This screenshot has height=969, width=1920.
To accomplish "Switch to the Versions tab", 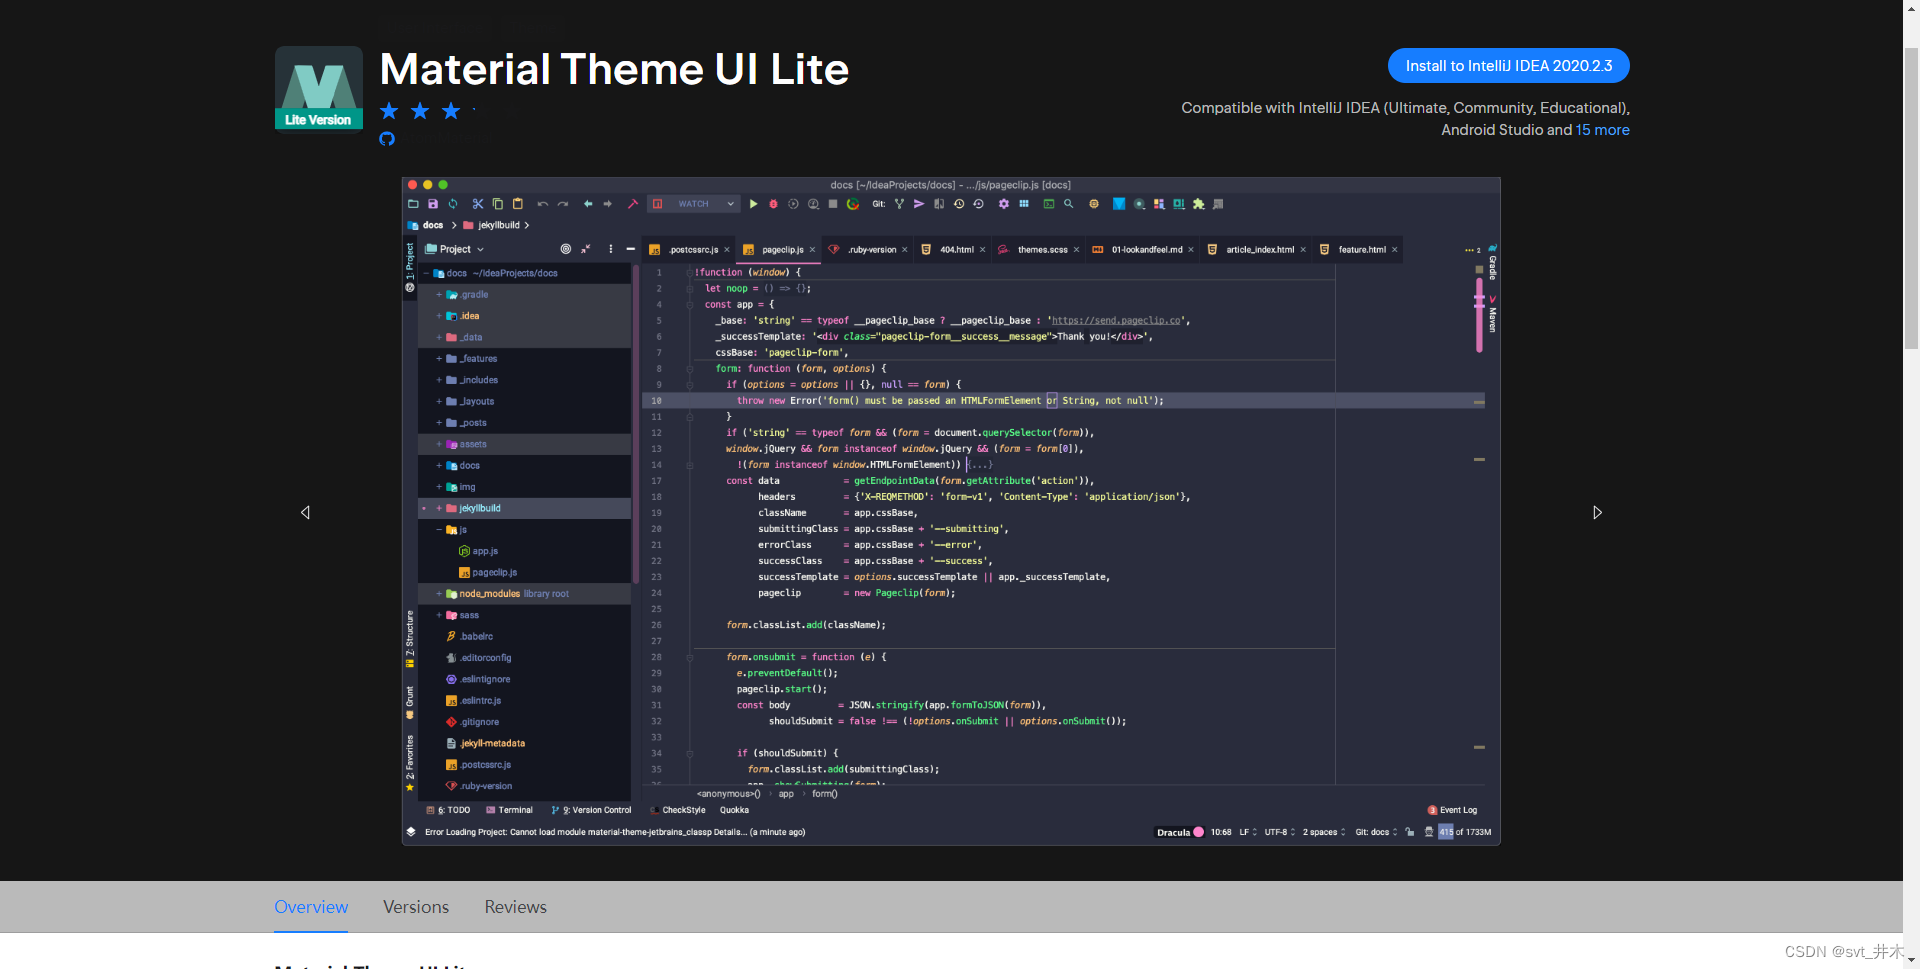I will point(416,907).
